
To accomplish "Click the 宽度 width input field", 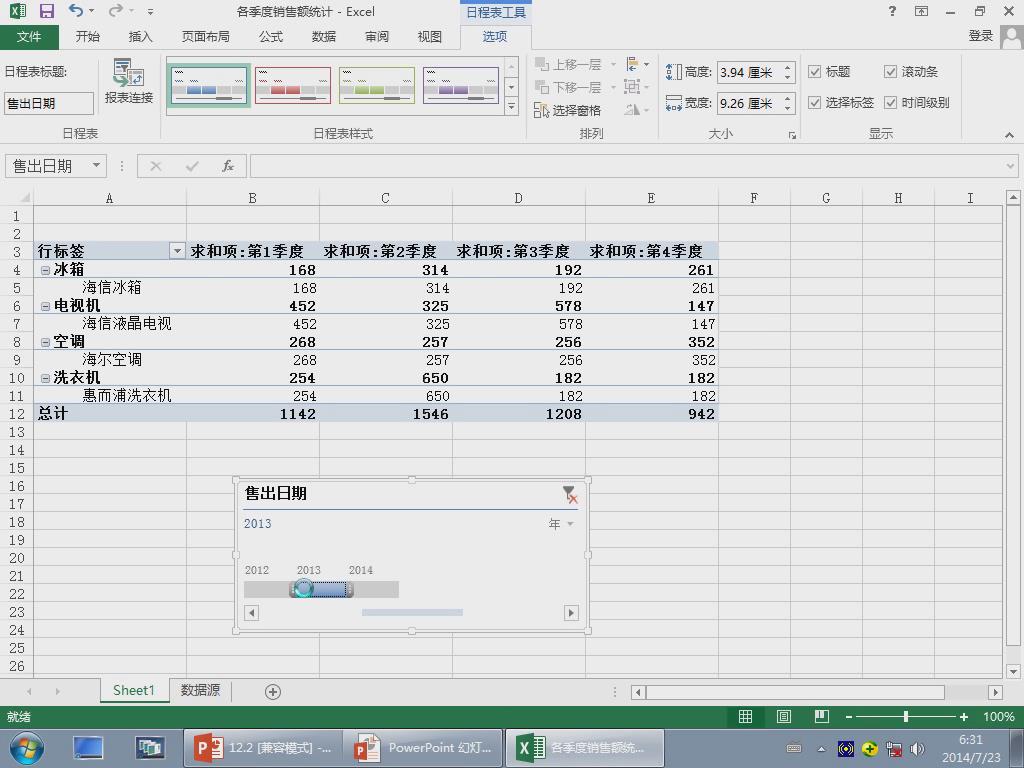I will [748, 103].
